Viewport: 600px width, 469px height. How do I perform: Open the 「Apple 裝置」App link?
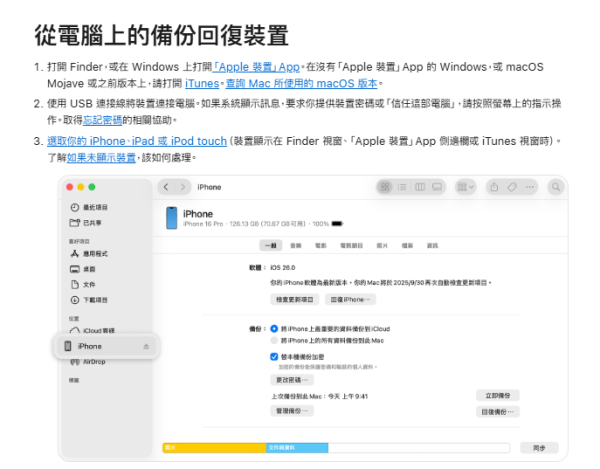point(256,67)
